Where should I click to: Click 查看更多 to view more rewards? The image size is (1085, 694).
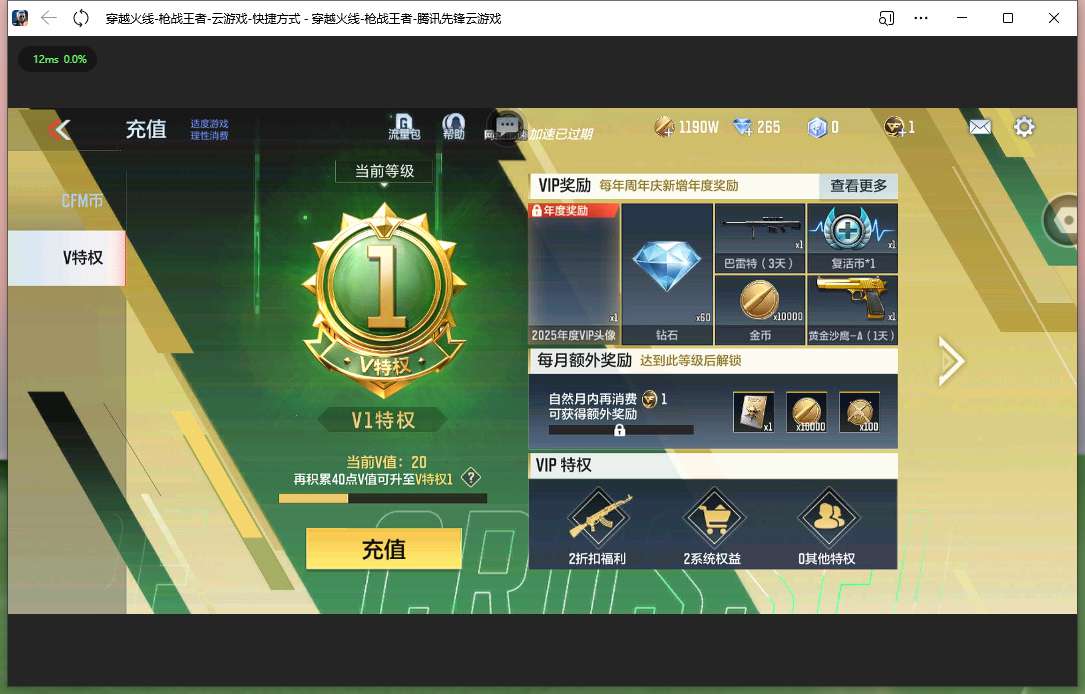tap(859, 185)
